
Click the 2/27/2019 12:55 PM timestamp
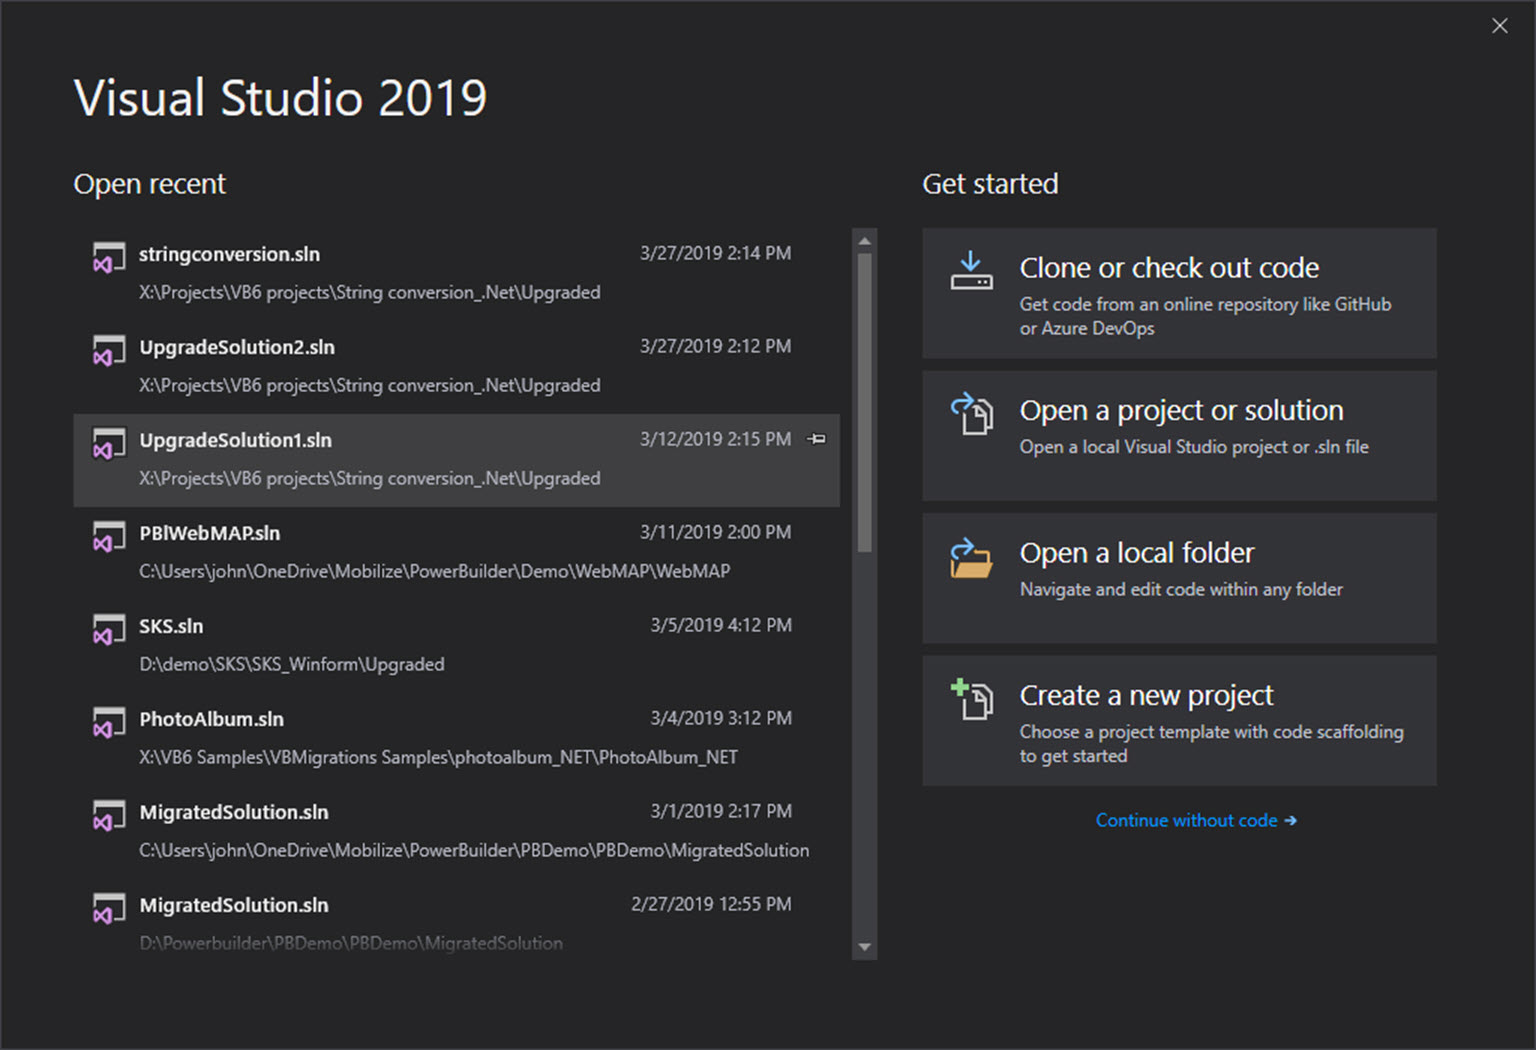pos(711,904)
